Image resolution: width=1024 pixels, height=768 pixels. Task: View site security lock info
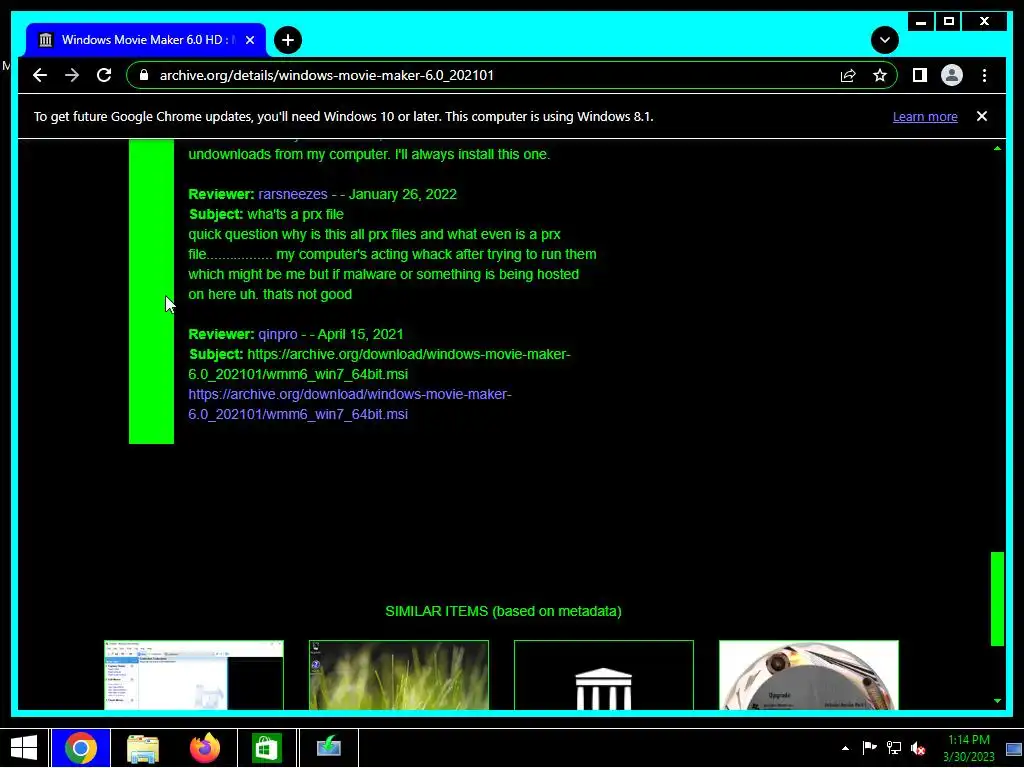[144, 75]
